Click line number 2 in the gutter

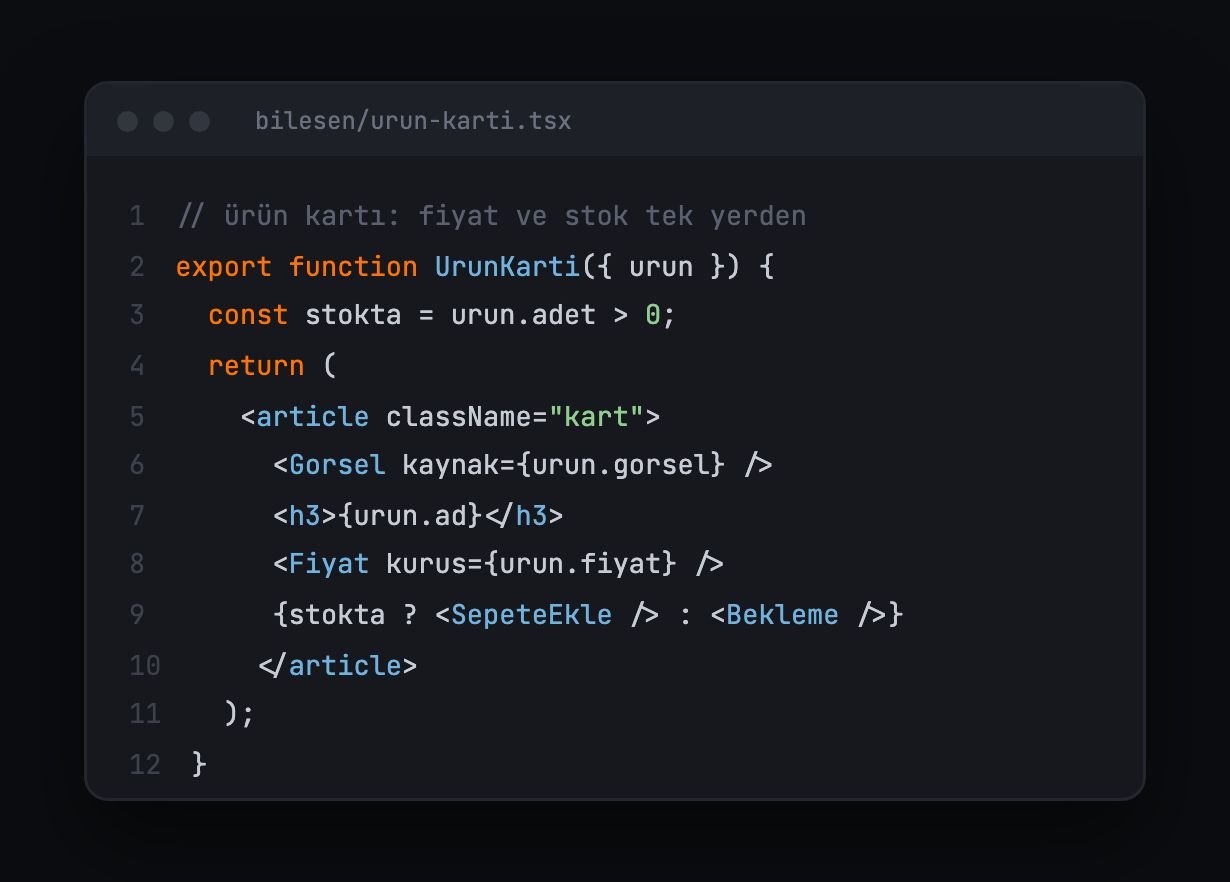click(137, 267)
